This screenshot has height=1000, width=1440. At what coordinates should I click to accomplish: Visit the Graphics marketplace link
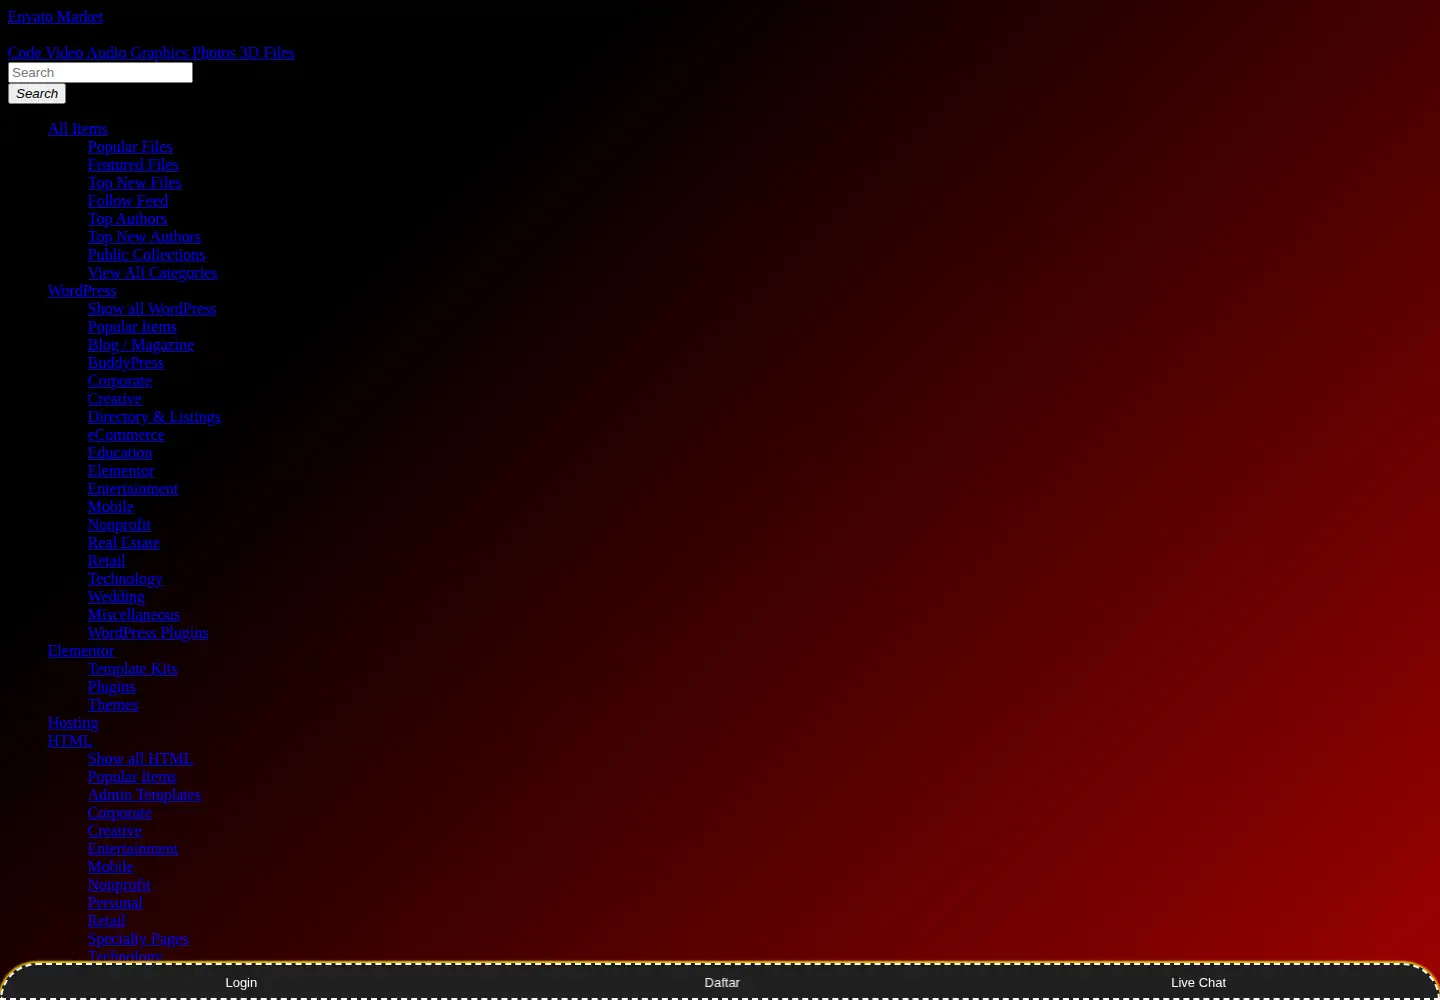(x=159, y=53)
